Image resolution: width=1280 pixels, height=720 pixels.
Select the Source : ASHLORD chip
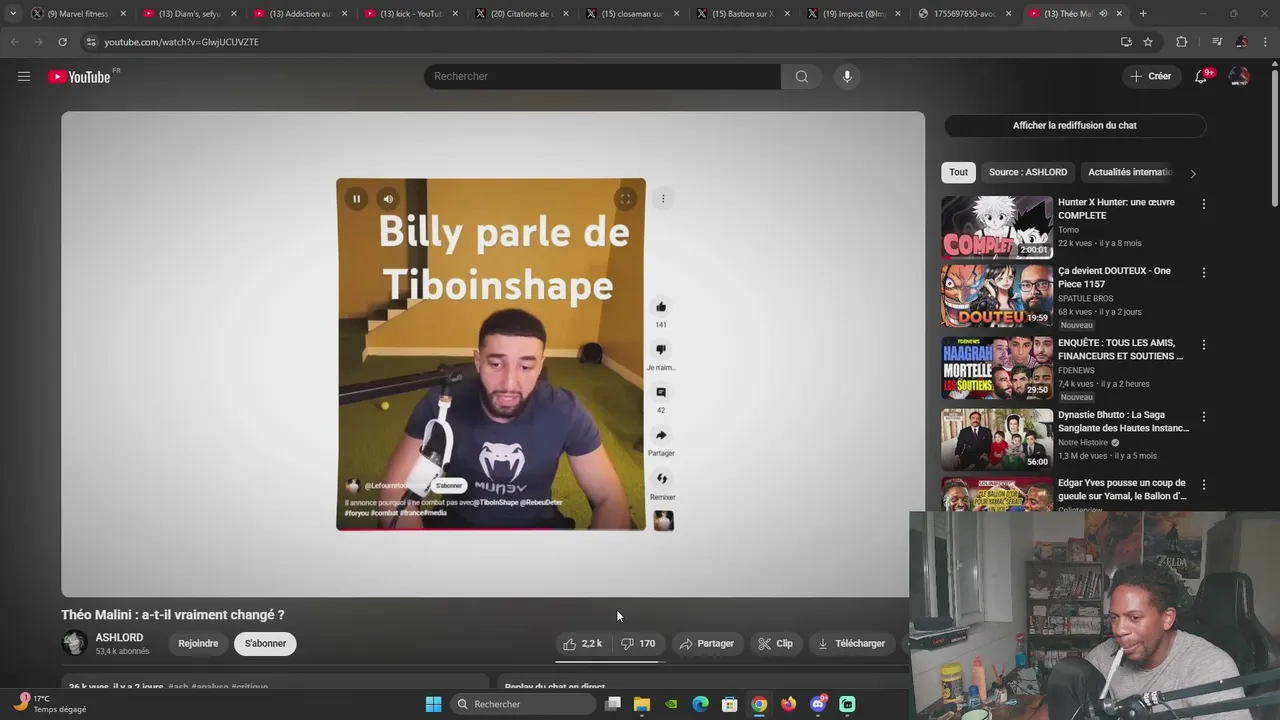(x=1028, y=172)
